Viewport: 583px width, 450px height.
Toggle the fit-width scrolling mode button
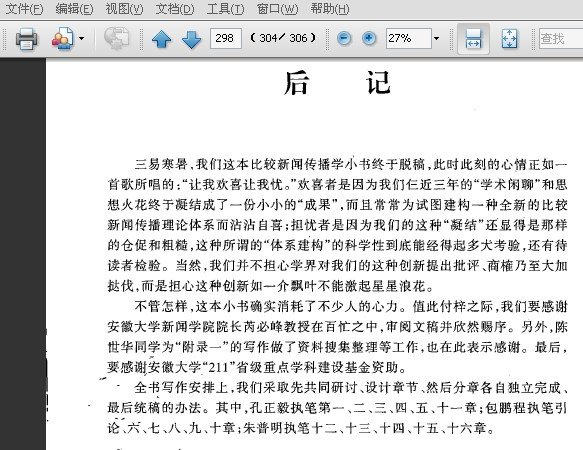tap(473, 38)
